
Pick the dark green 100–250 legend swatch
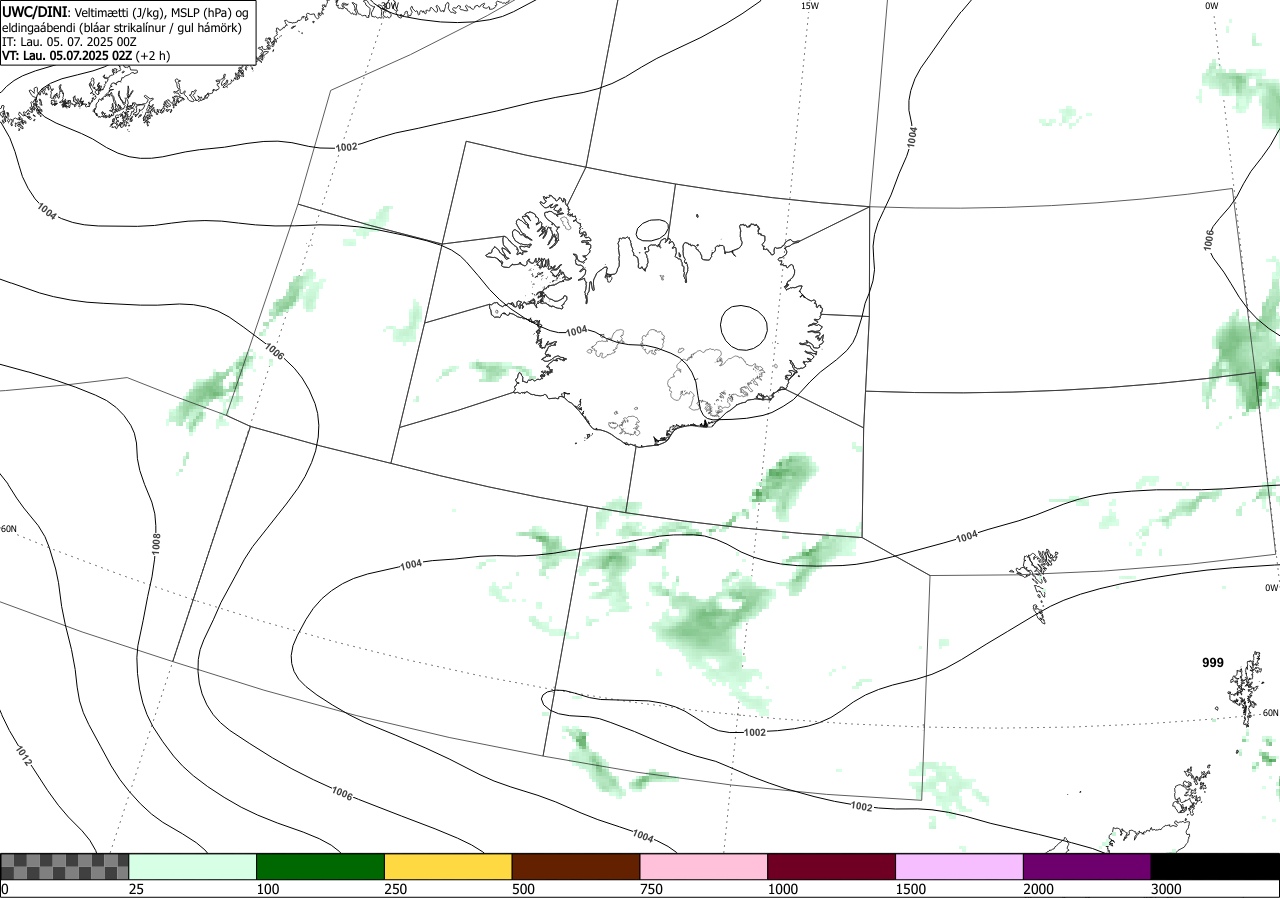(x=321, y=866)
